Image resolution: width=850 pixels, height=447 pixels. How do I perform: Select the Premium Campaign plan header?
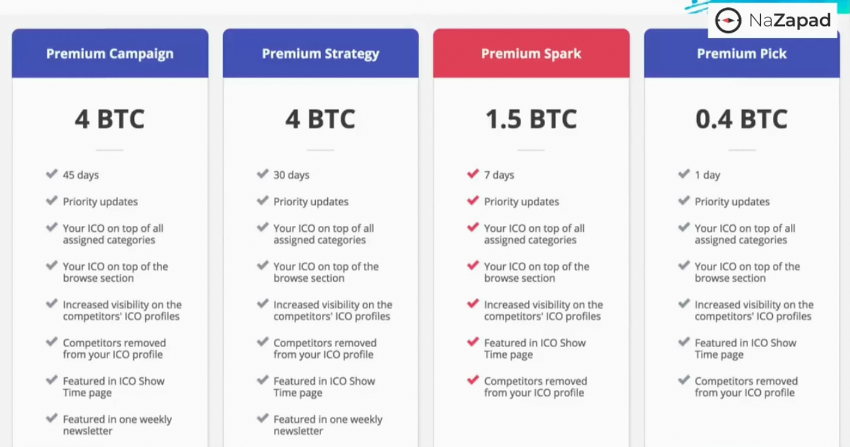(110, 53)
